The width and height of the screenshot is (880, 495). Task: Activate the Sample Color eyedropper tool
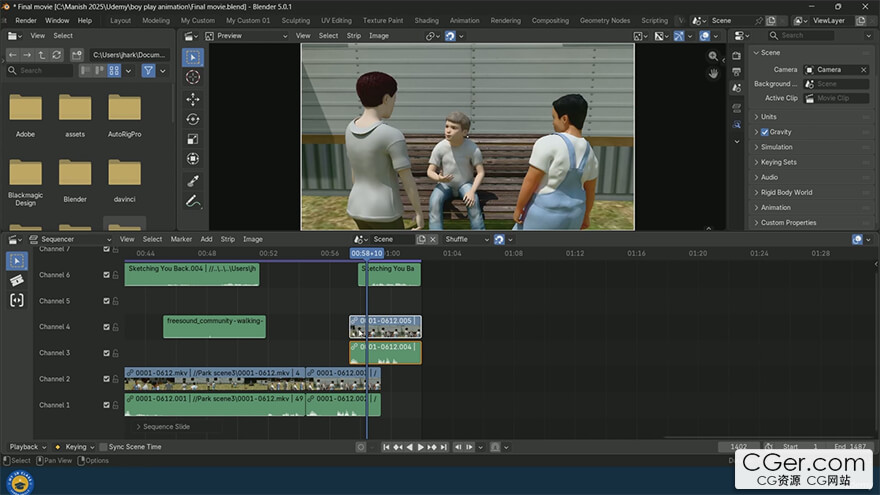[193, 181]
